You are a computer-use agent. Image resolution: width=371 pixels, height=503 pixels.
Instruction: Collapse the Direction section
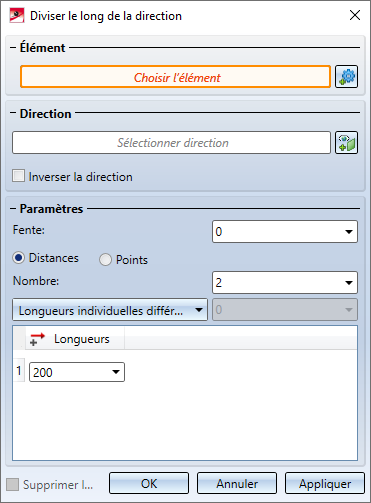[x=13, y=113]
